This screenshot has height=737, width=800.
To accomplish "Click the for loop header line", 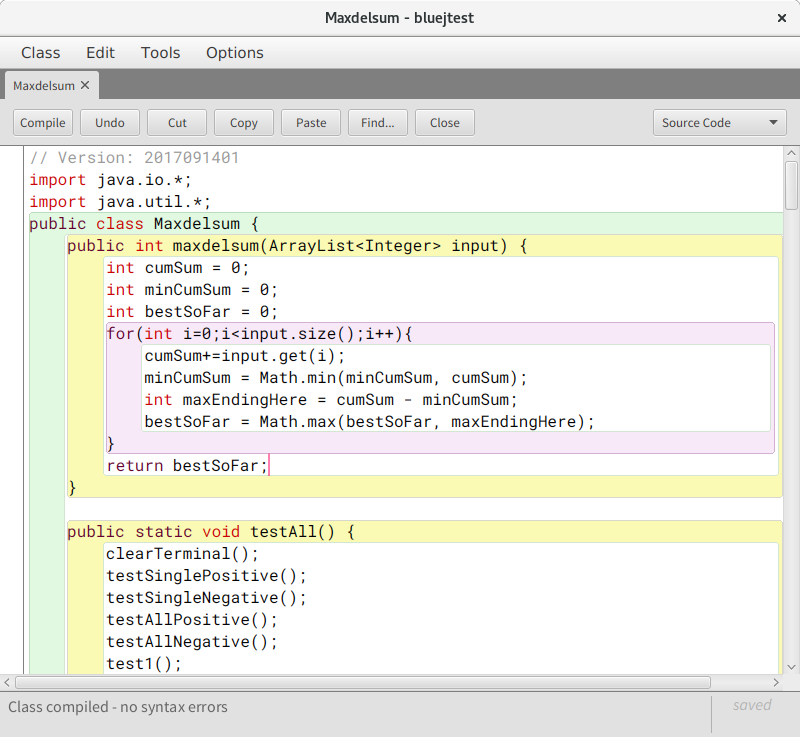I will 259,333.
